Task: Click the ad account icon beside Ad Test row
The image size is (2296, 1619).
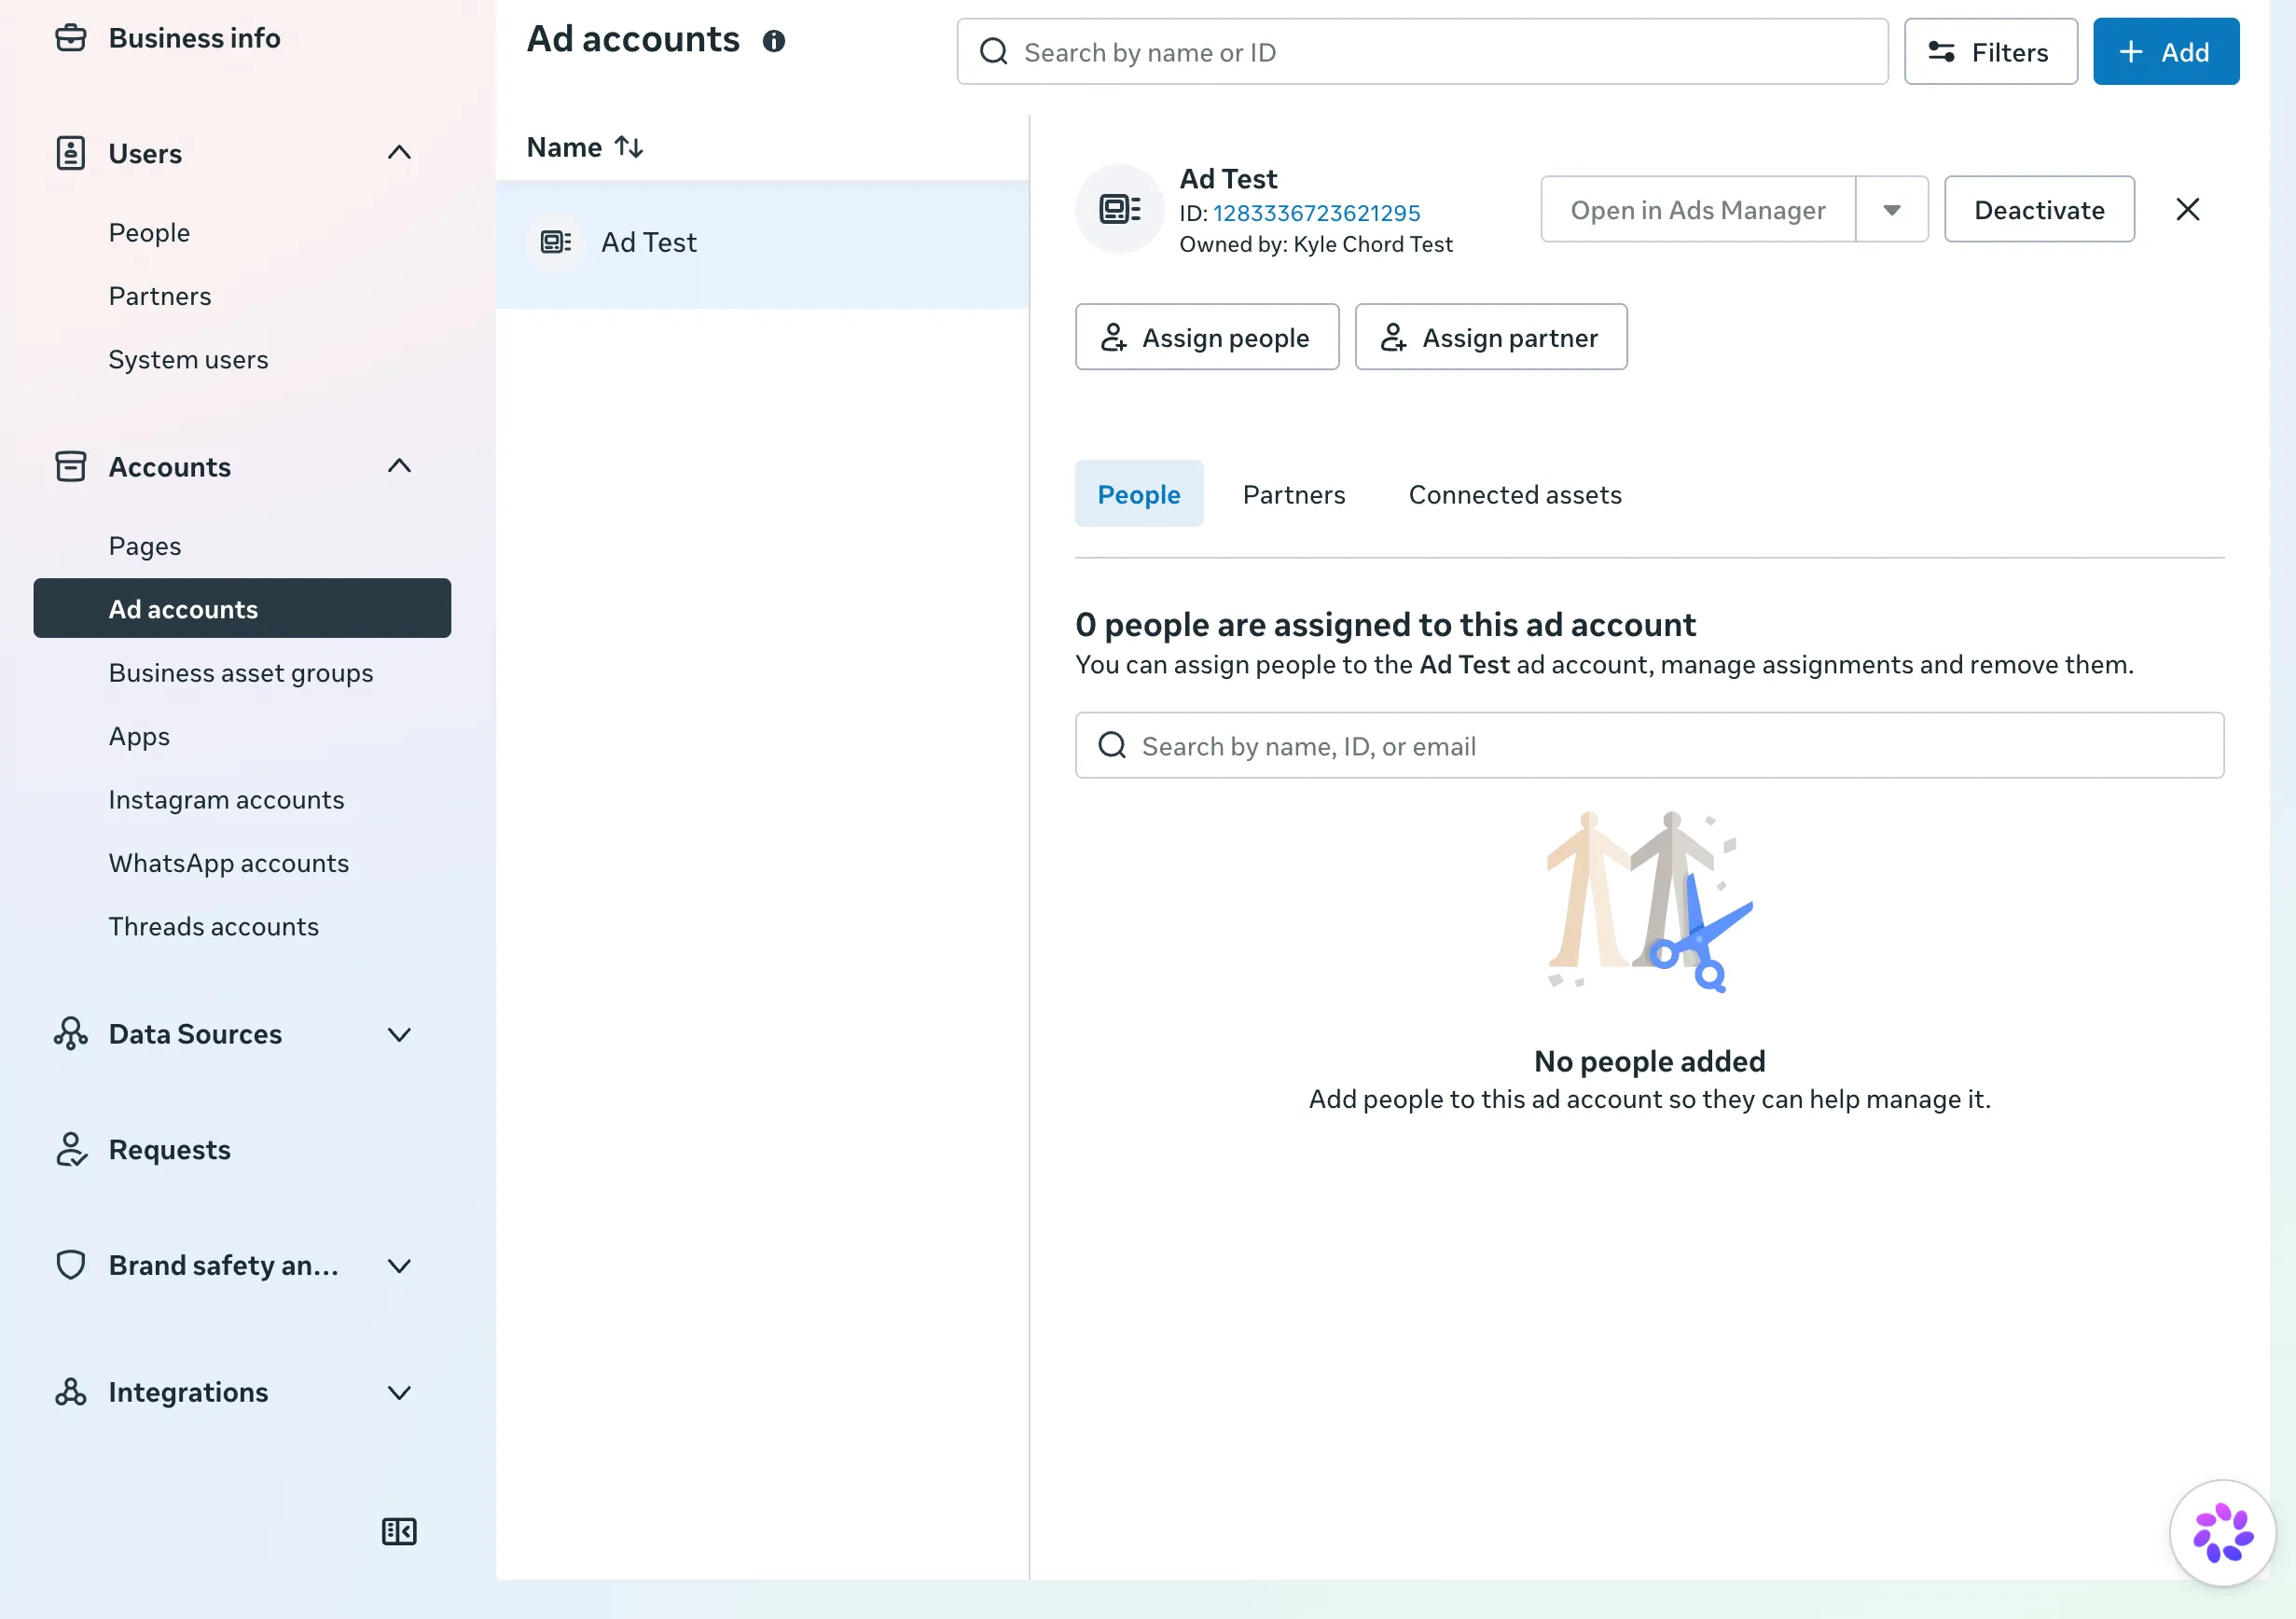Action: tap(556, 242)
